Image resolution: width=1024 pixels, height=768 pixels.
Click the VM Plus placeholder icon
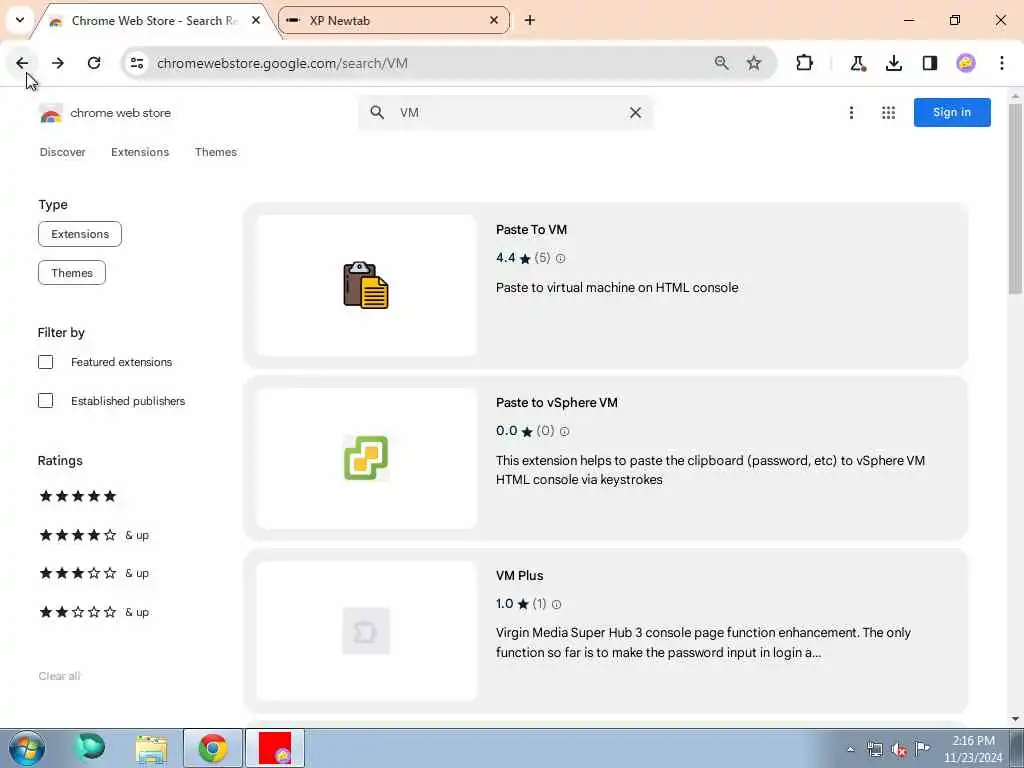pos(366,631)
